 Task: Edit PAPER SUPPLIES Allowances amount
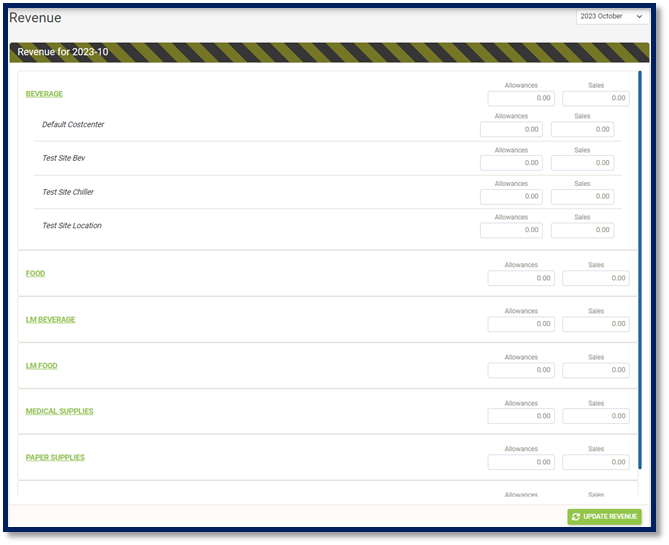[x=521, y=462]
